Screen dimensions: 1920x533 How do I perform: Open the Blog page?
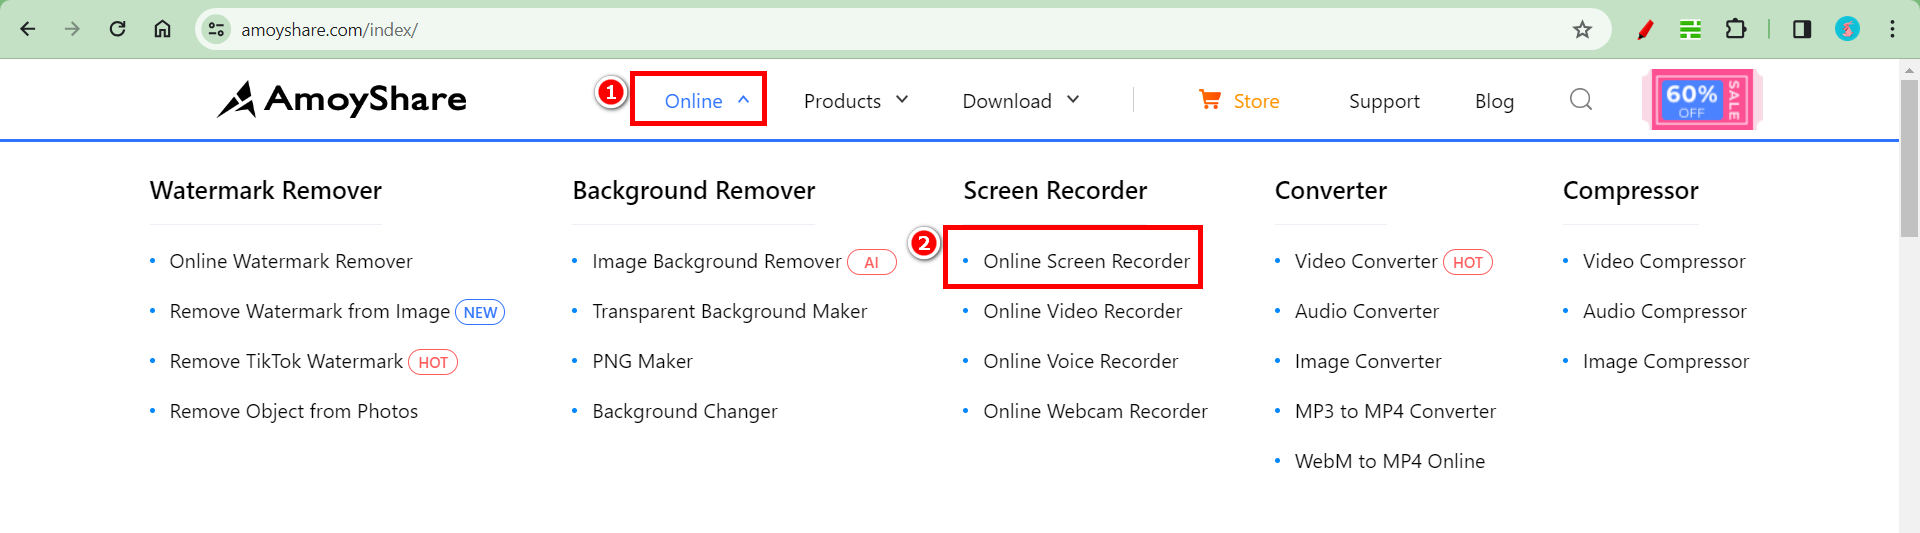click(x=1494, y=101)
